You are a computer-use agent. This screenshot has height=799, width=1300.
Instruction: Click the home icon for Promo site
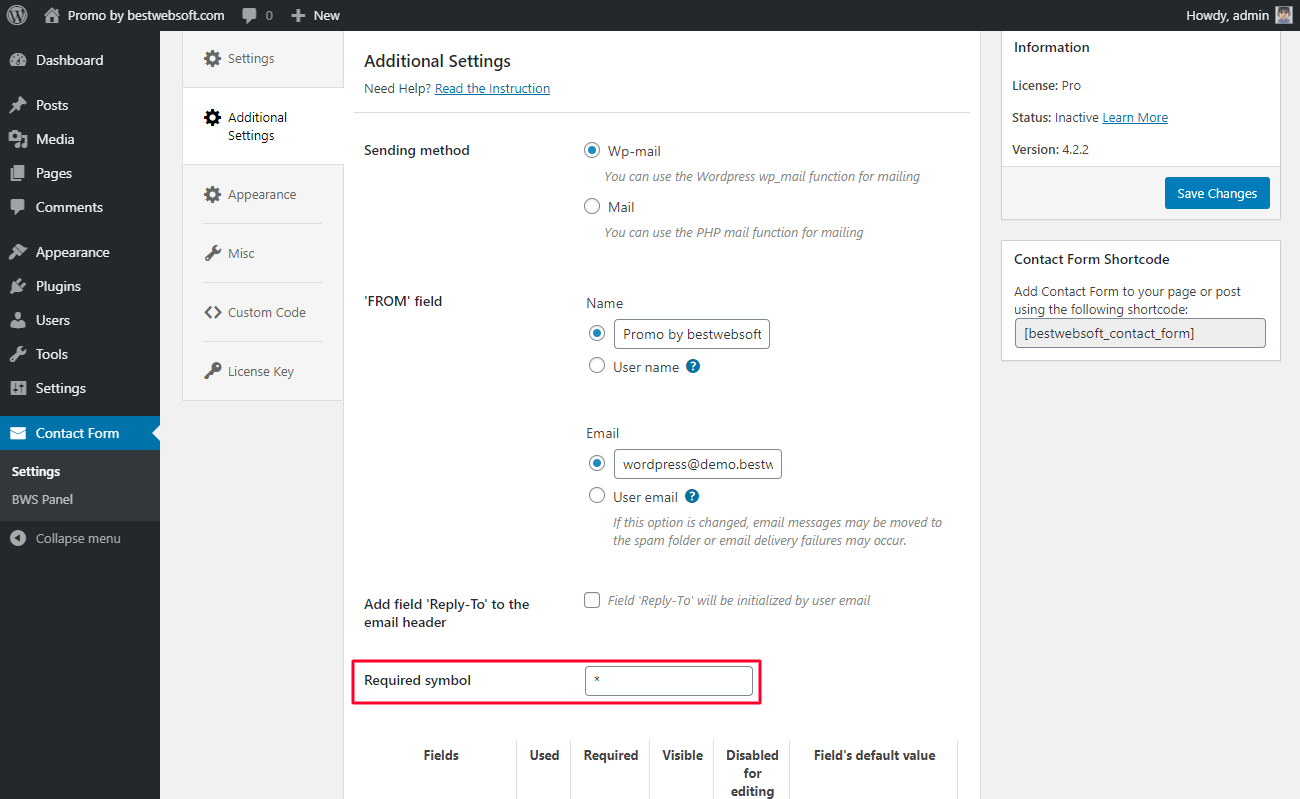(x=52, y=15)
